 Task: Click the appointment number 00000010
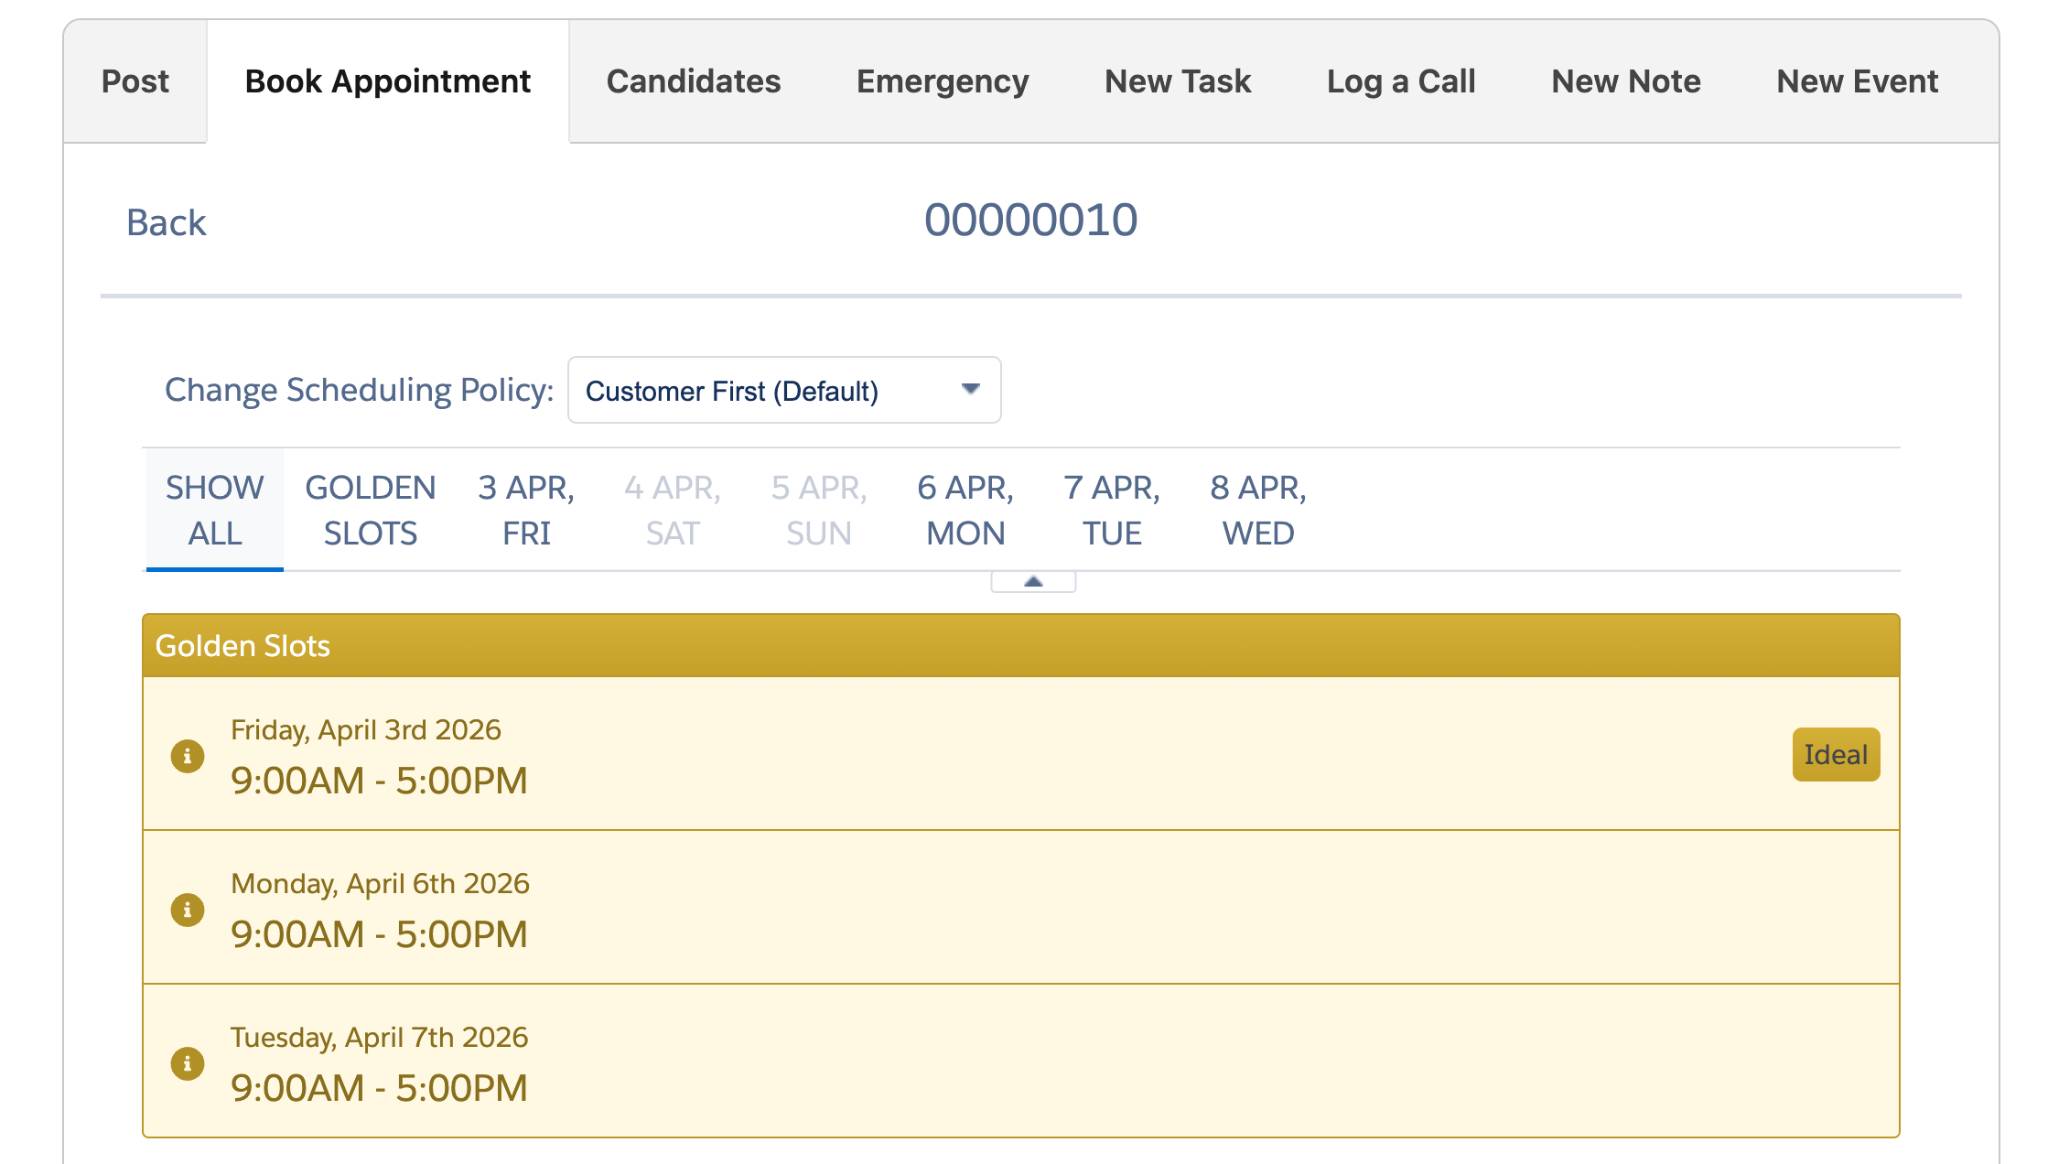1031,220
